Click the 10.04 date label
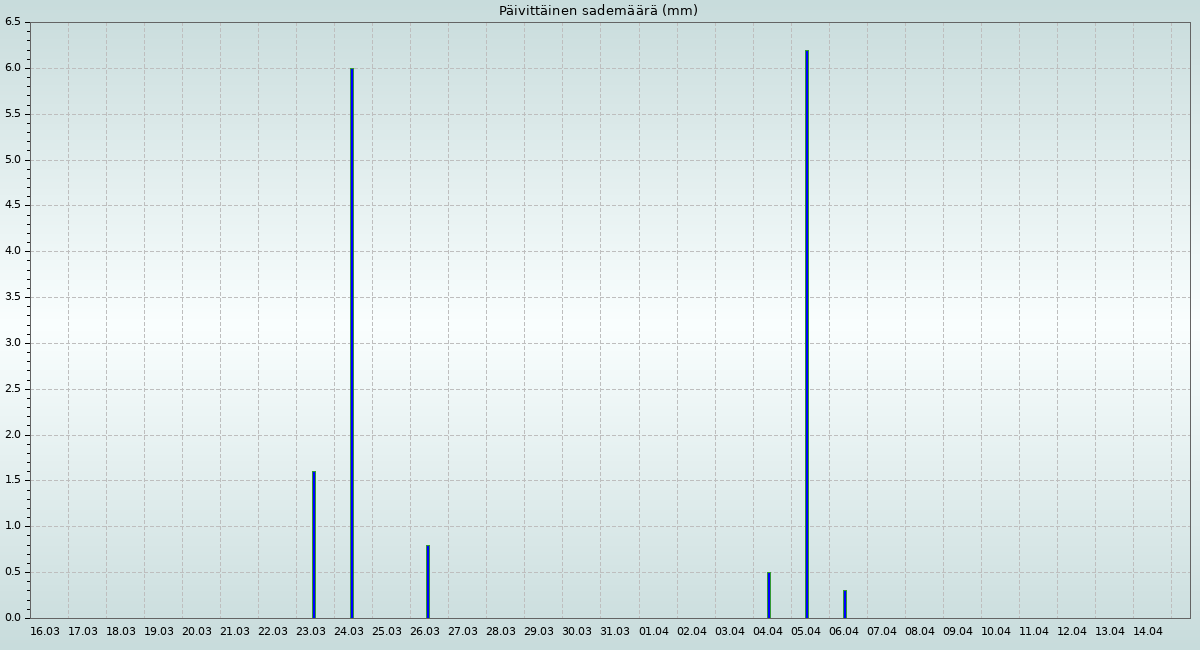Image resolution: width=1200 pixels, height=650 pixels. click(996, 632)
